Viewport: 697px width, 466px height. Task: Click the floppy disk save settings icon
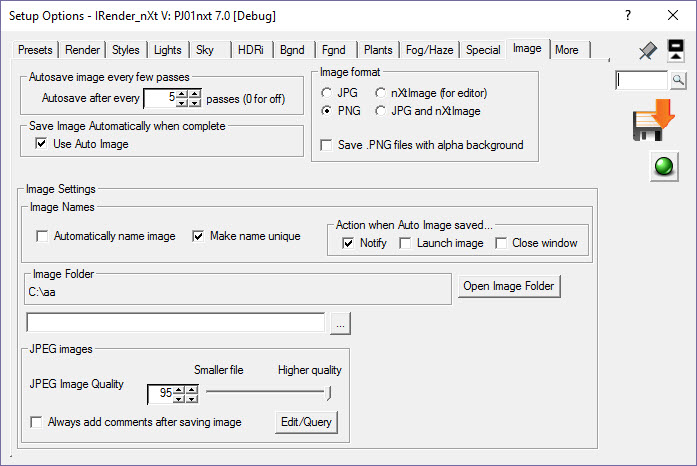[654, 122]
